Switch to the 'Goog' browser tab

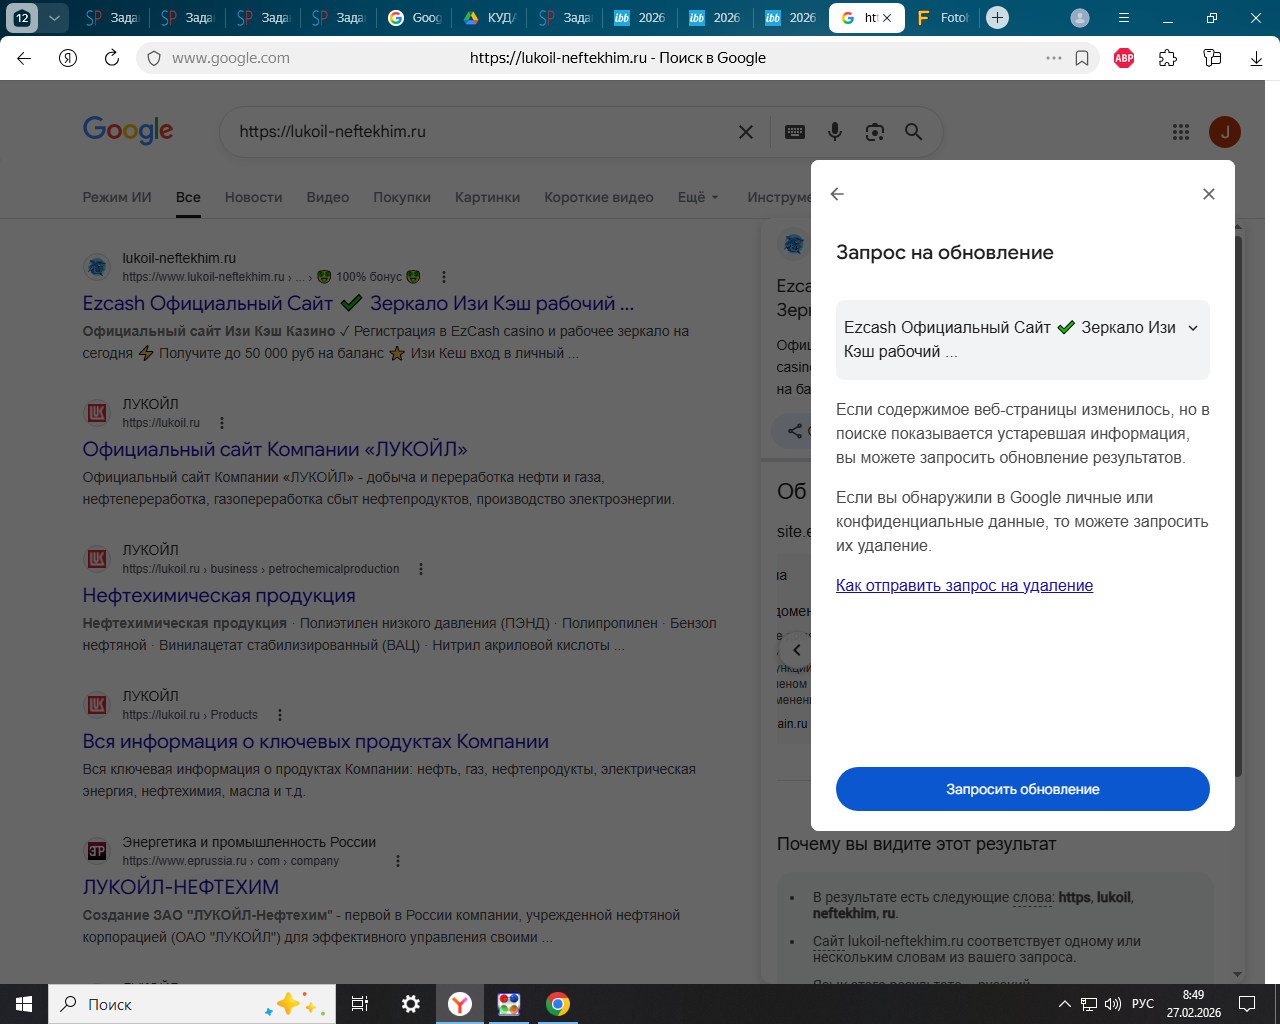coord(415,17)
